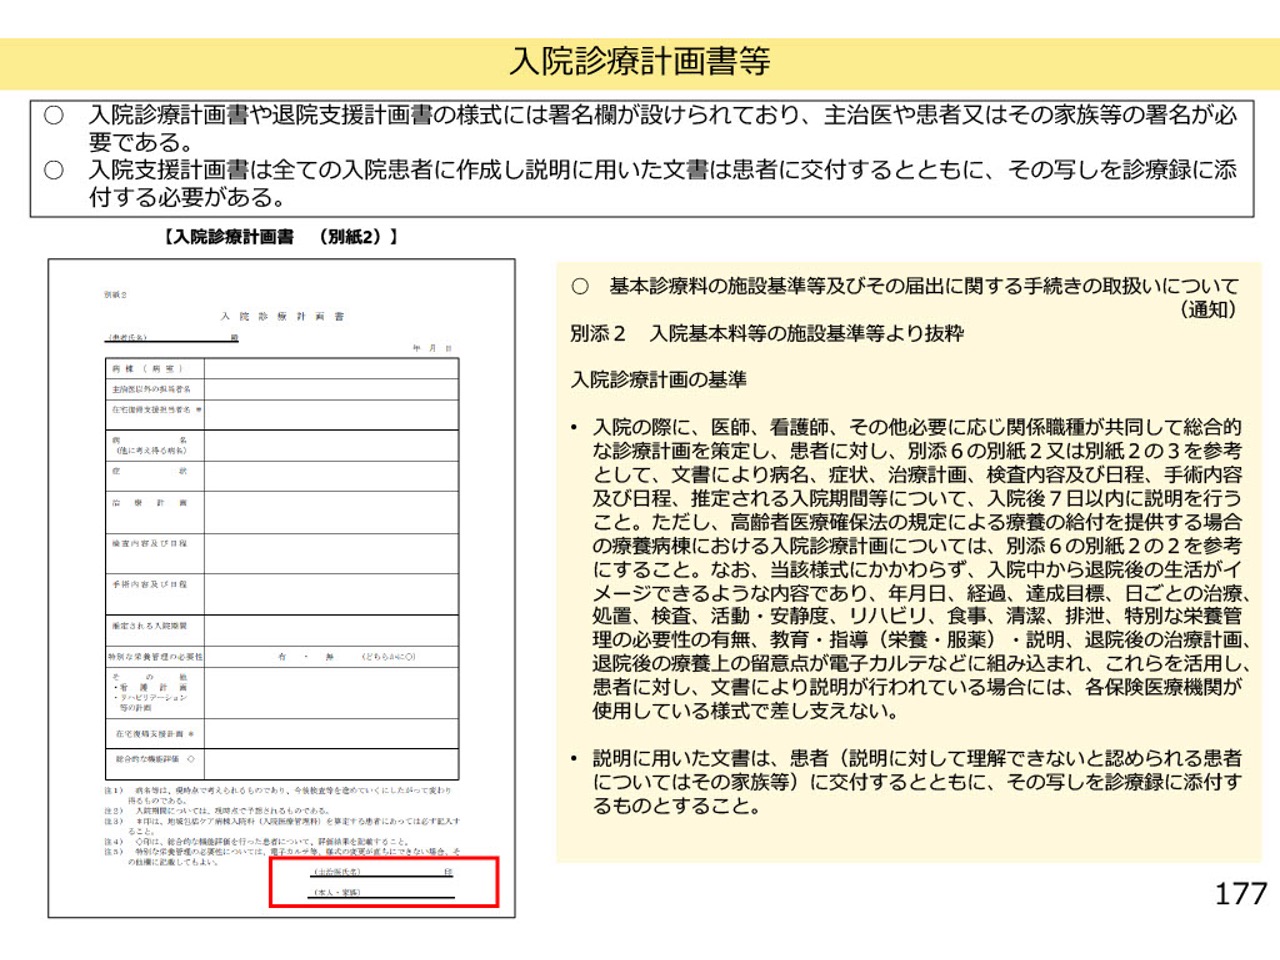Click the second circle bullet in the summary box
The width and height of the screenshot is (1280, 960).
click(x=54, y=171)
